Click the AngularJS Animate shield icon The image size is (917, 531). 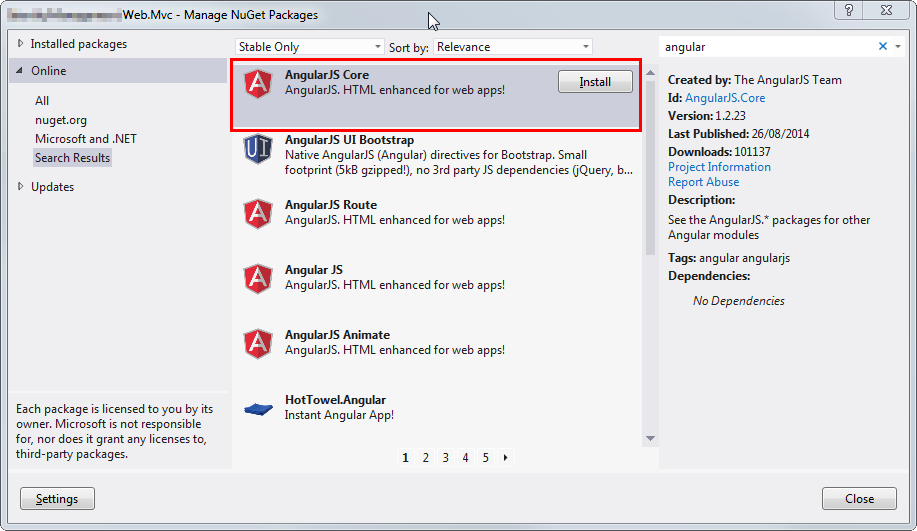(x=258, y=343)
